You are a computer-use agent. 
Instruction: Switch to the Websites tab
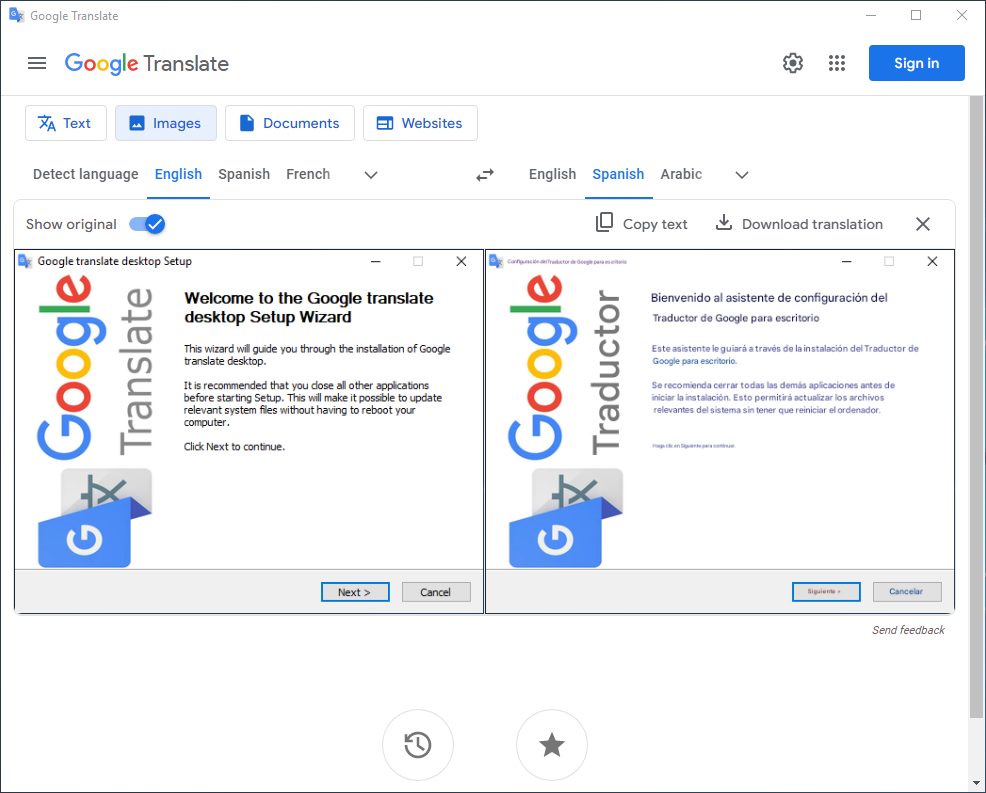pyautogui.click(x=420, y=123)
